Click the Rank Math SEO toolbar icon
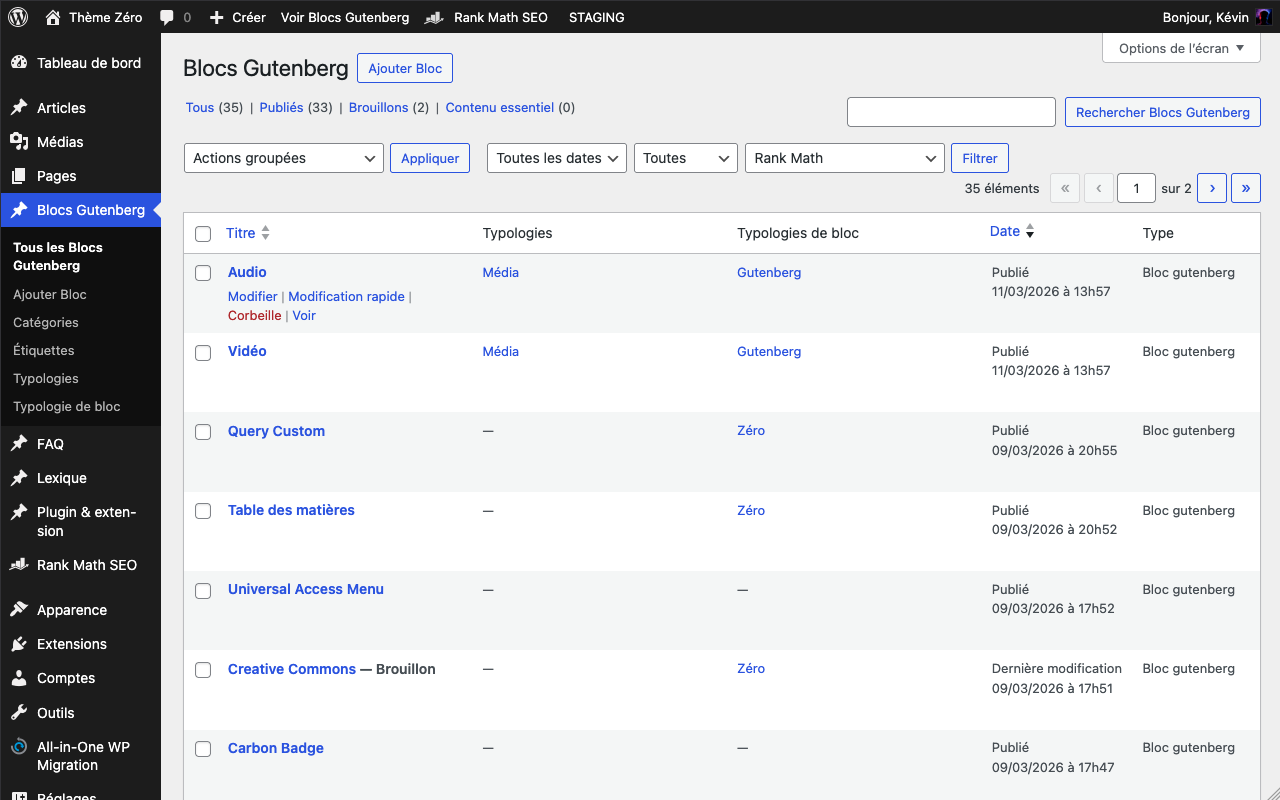The height and width of the screenshot is (800, 1280). tap(434, 17)
